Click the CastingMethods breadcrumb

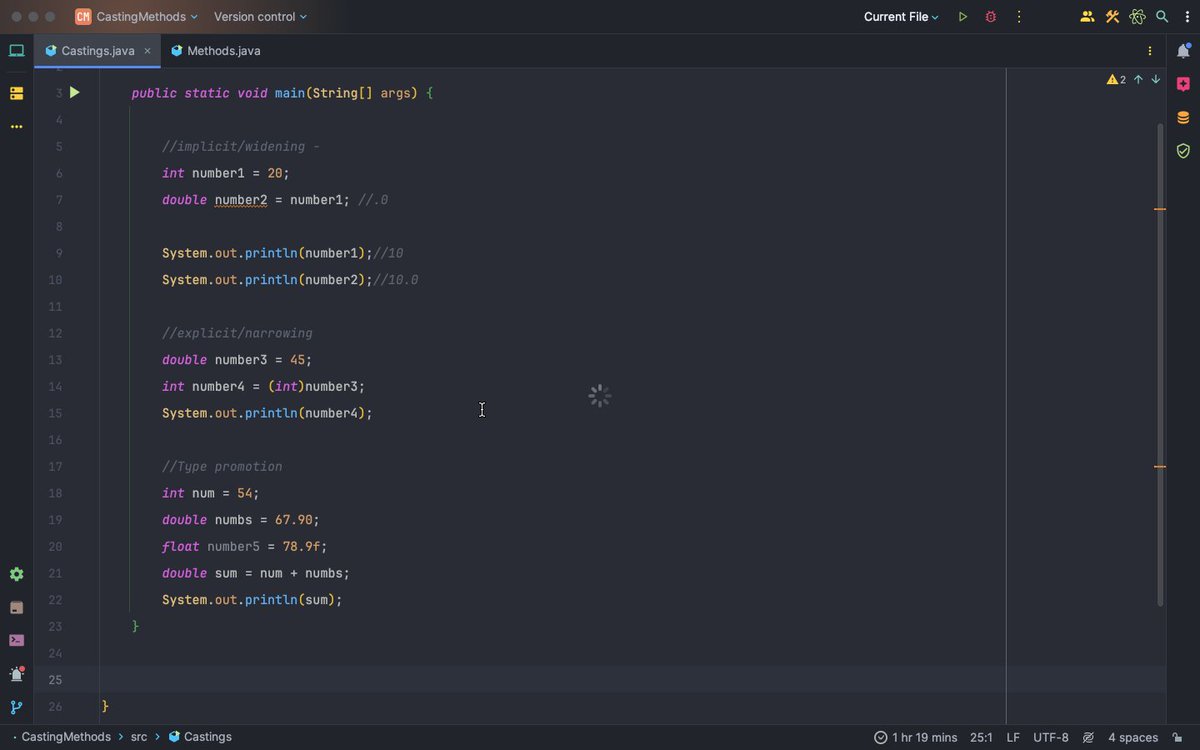click(x=66, y=737)
